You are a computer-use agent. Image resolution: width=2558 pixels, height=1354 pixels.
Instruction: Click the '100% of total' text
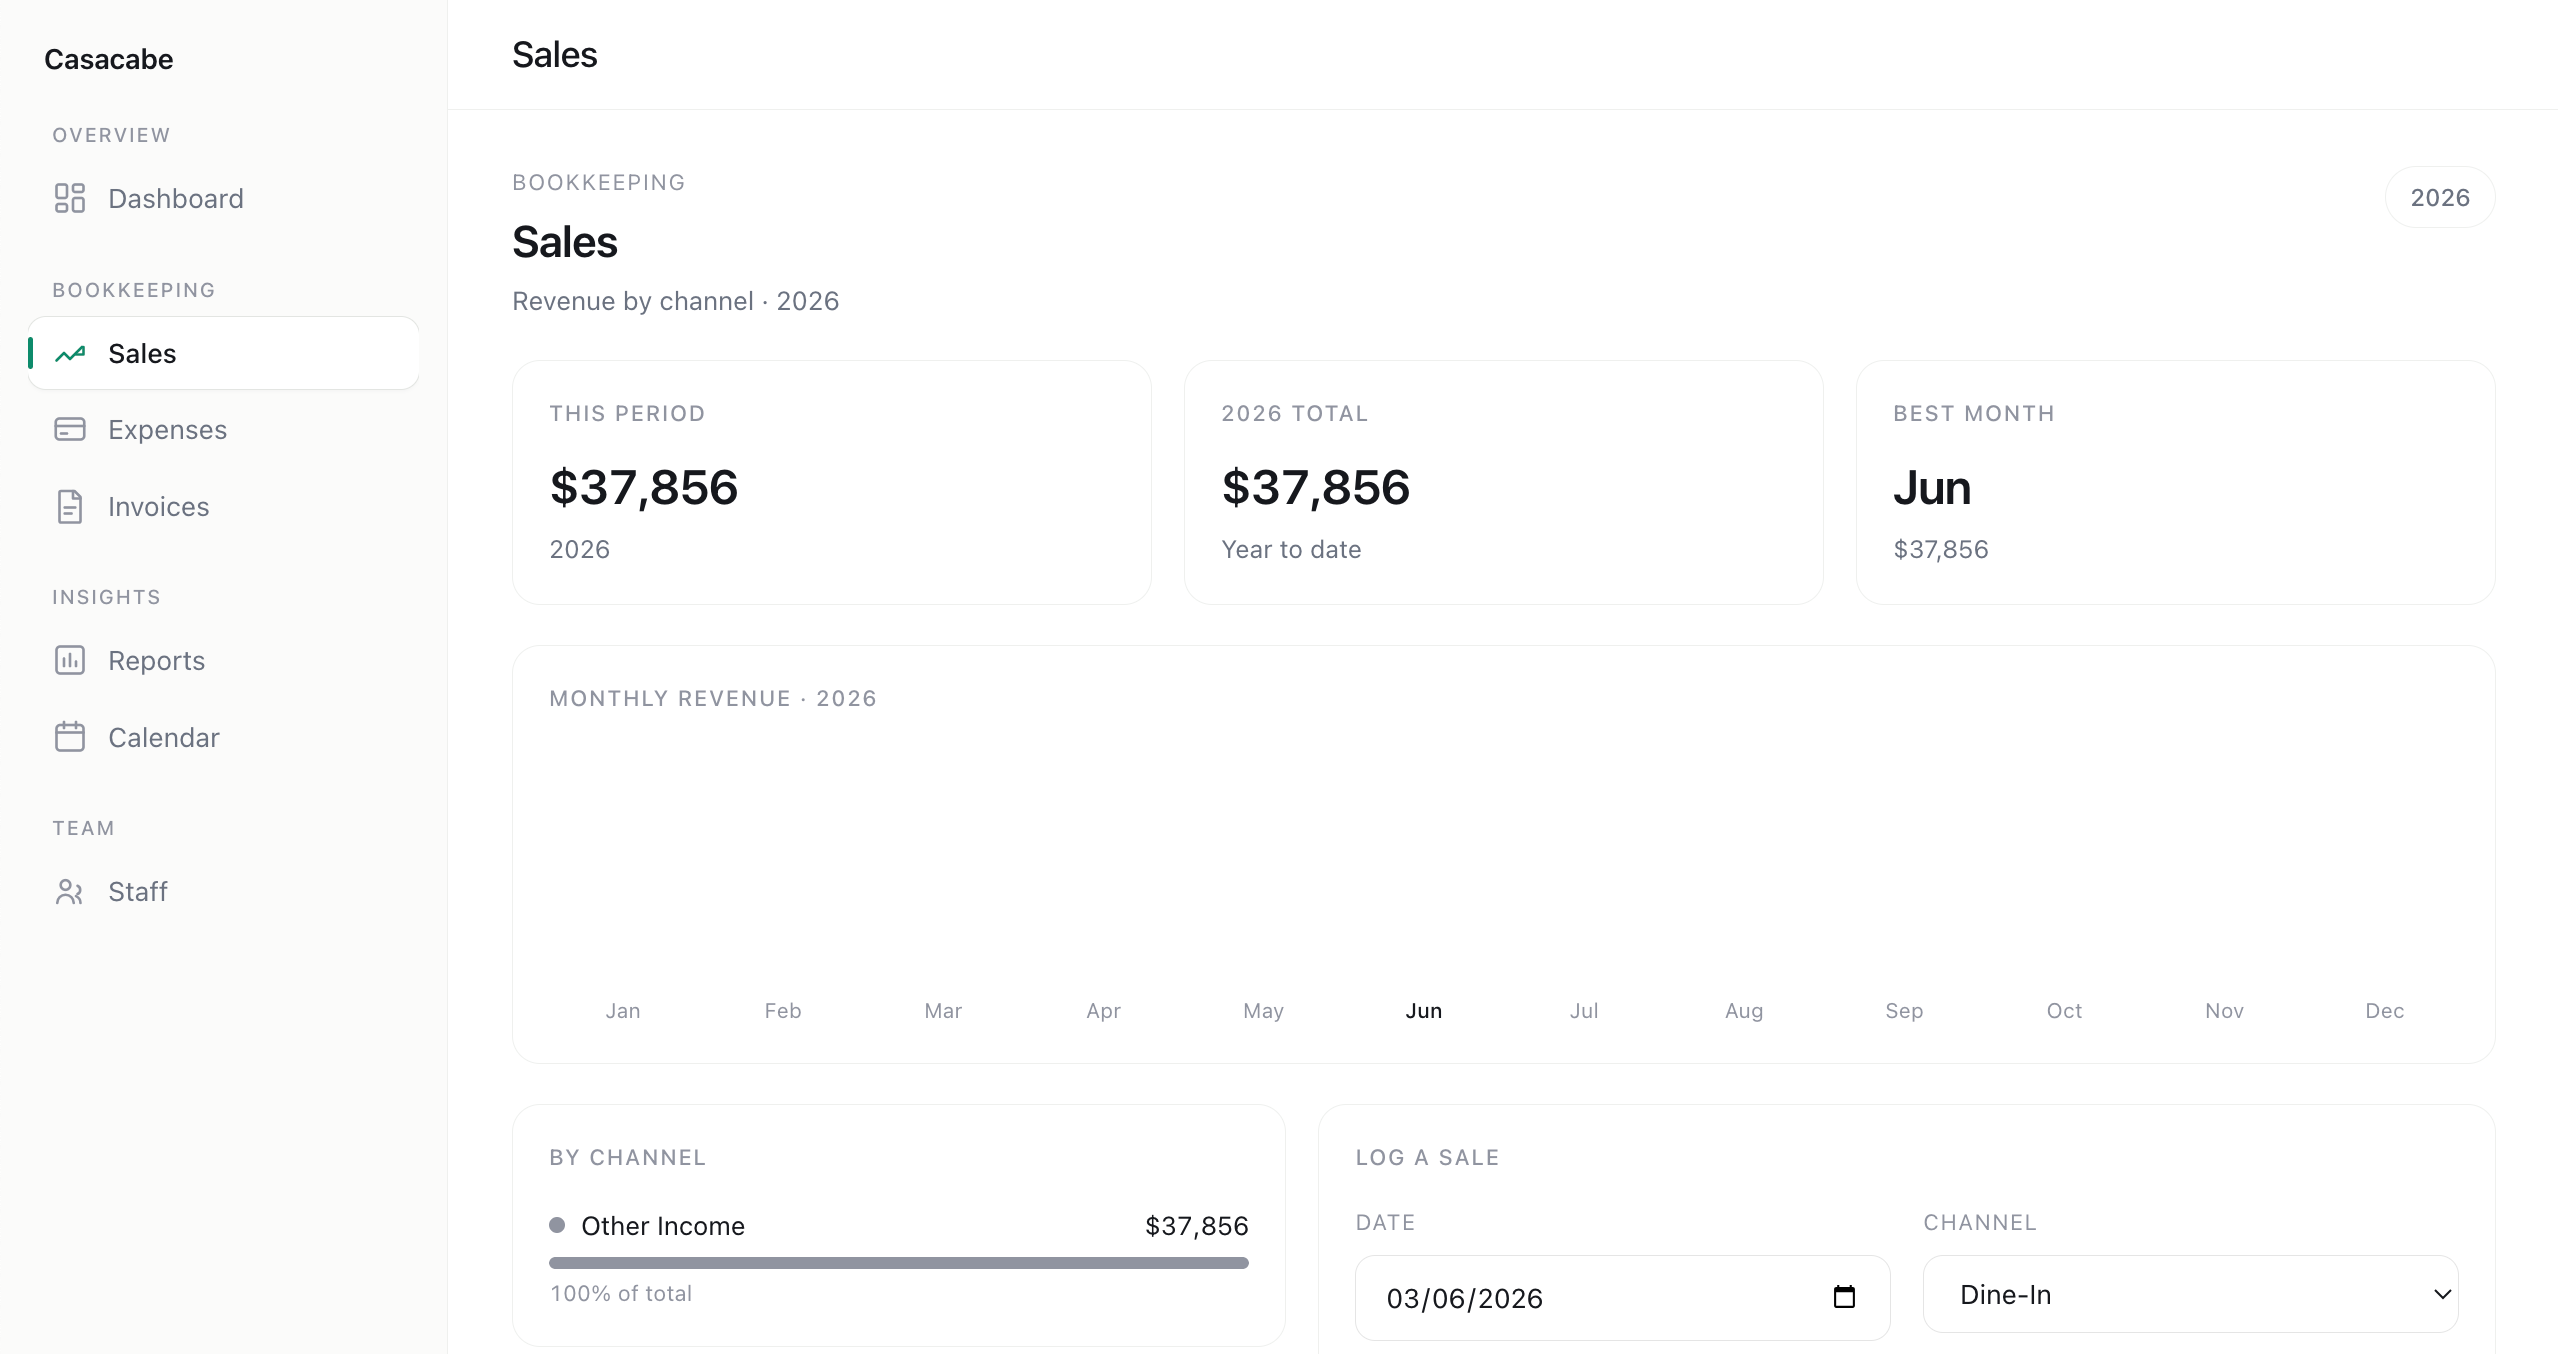coord(621,1293)
